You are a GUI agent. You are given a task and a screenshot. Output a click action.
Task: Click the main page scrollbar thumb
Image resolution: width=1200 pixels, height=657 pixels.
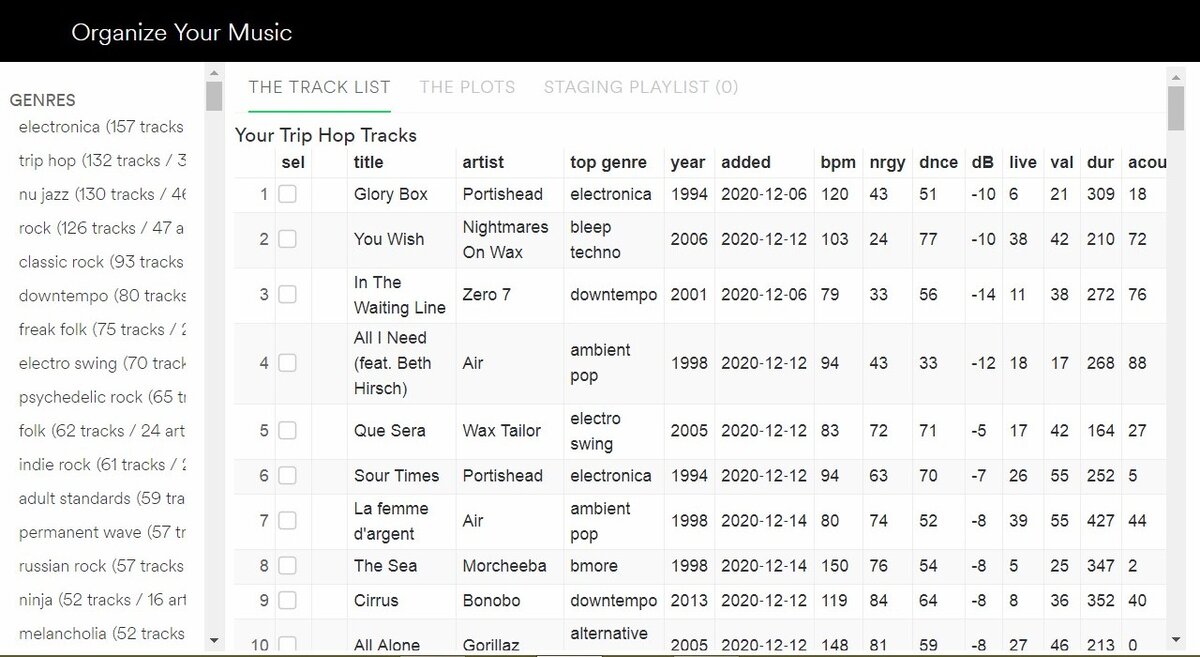[1176, 108]
